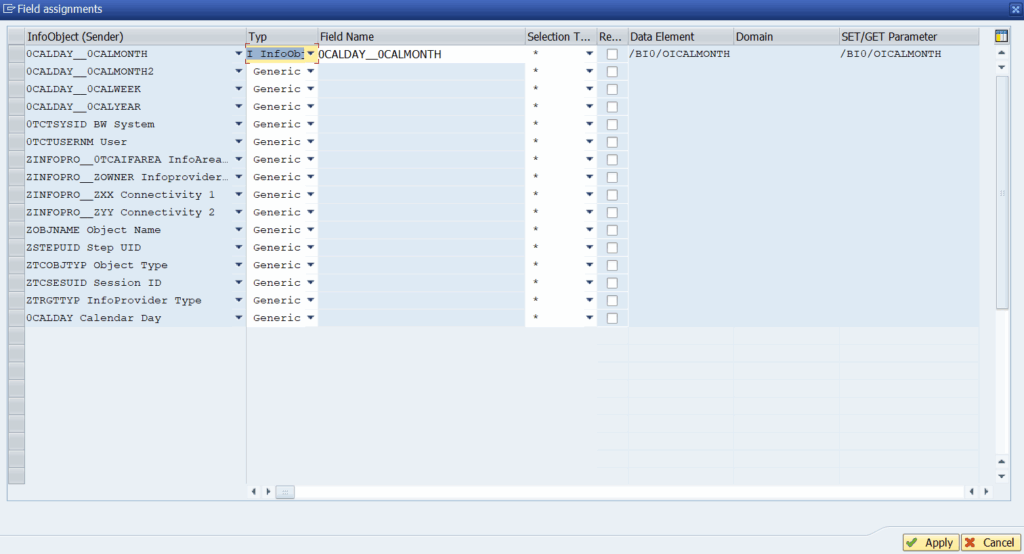
Task: Click the scroll up arrow of vertical scrollbar
Action: pos(1002,53)
